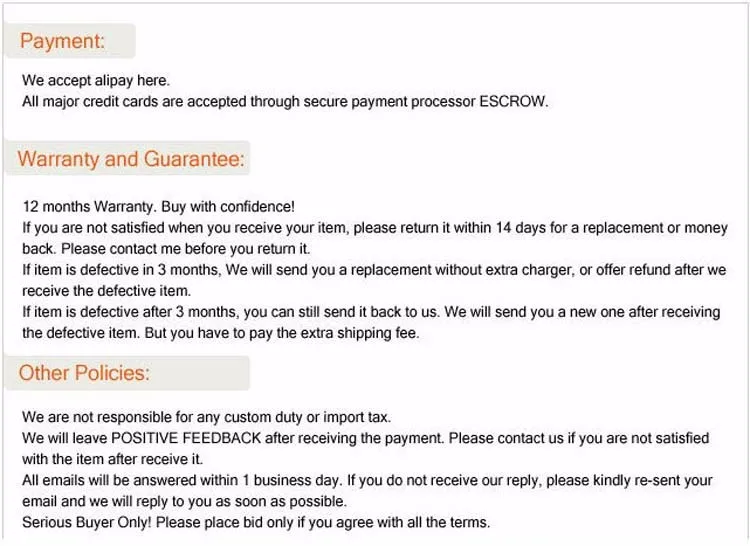Viewport: 750px width, 546px height.
Task: Click 'reply to you as soon as possible'
Action: coord(241,501)
